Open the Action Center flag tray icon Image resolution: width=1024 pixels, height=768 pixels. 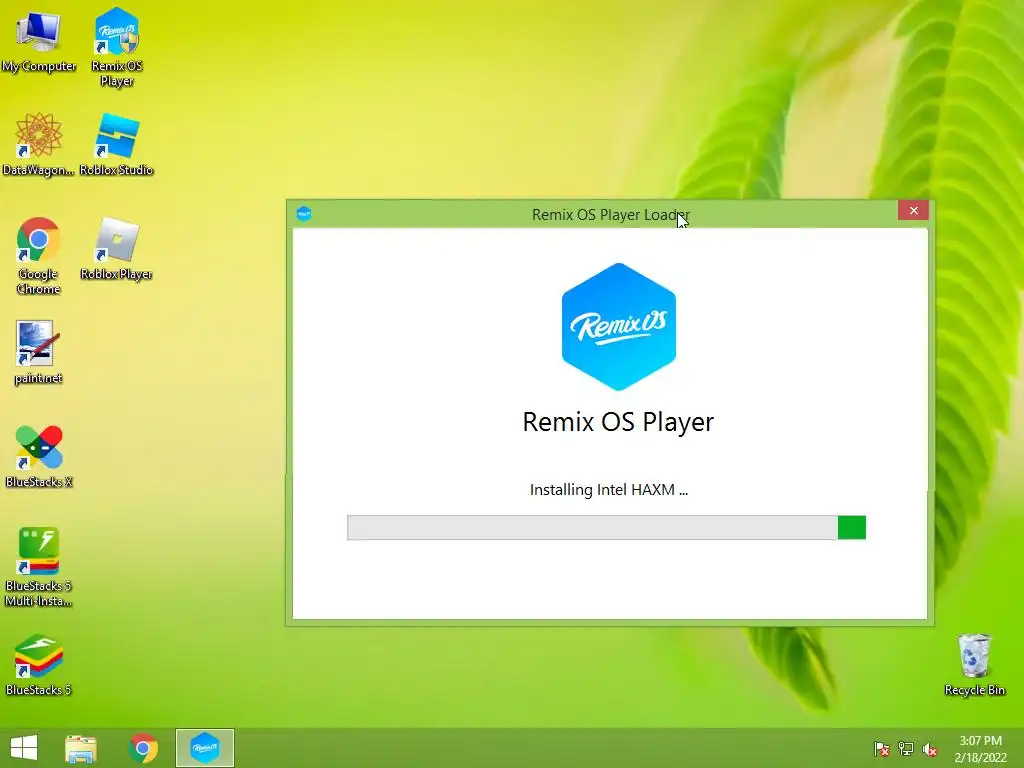882,749
